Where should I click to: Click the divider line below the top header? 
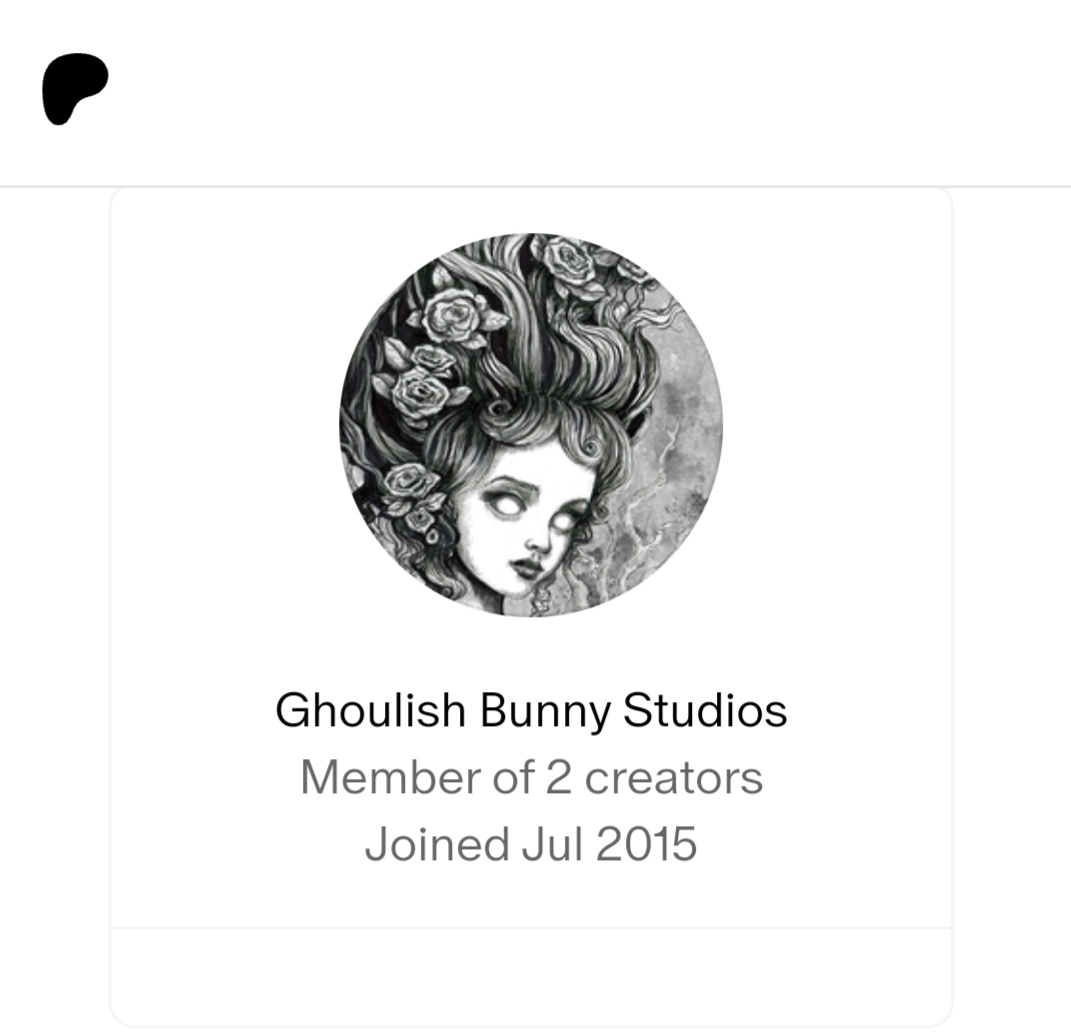536,185
